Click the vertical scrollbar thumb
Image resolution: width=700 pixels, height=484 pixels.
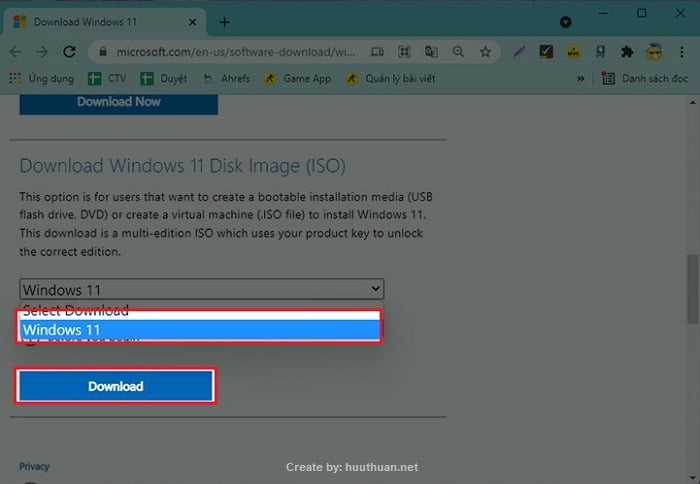click(692, 289)
